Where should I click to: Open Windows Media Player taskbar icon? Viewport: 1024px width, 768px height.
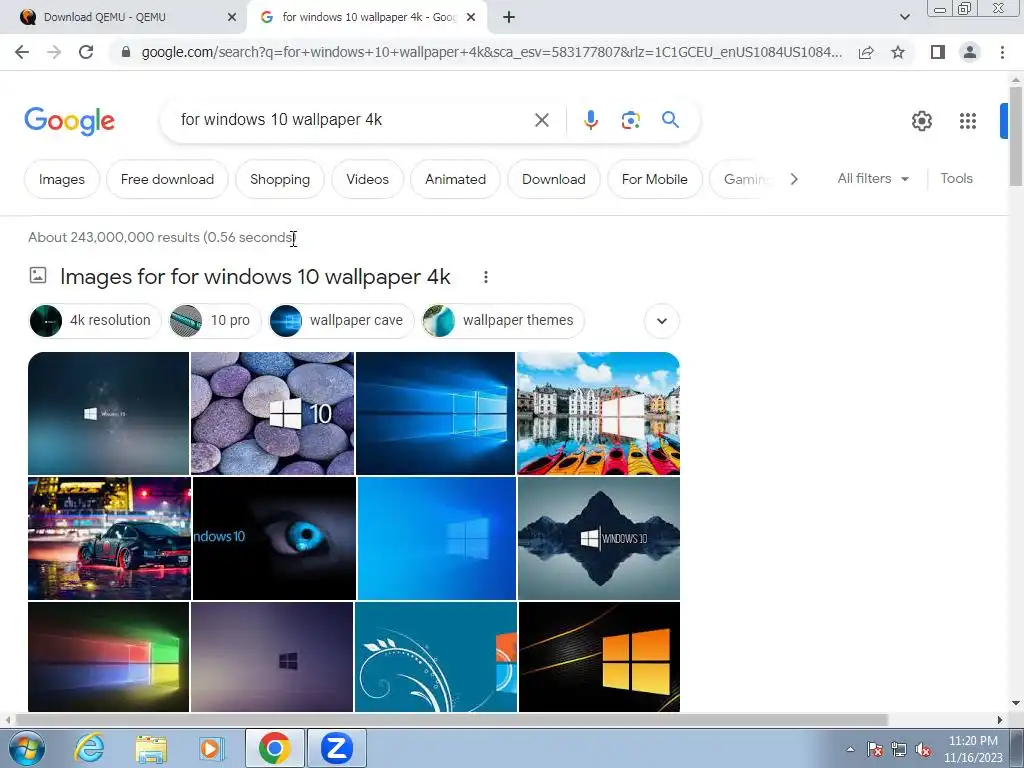[211, 748]
